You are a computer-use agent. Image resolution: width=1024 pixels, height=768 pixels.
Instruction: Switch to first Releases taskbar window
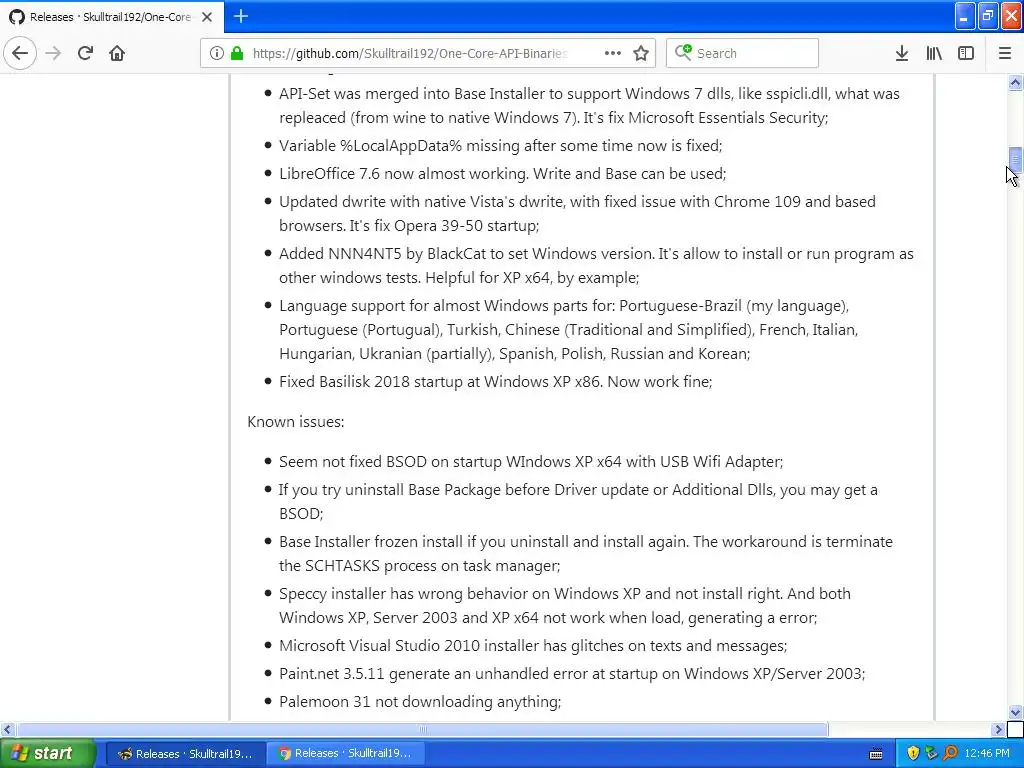pos(185,754)
